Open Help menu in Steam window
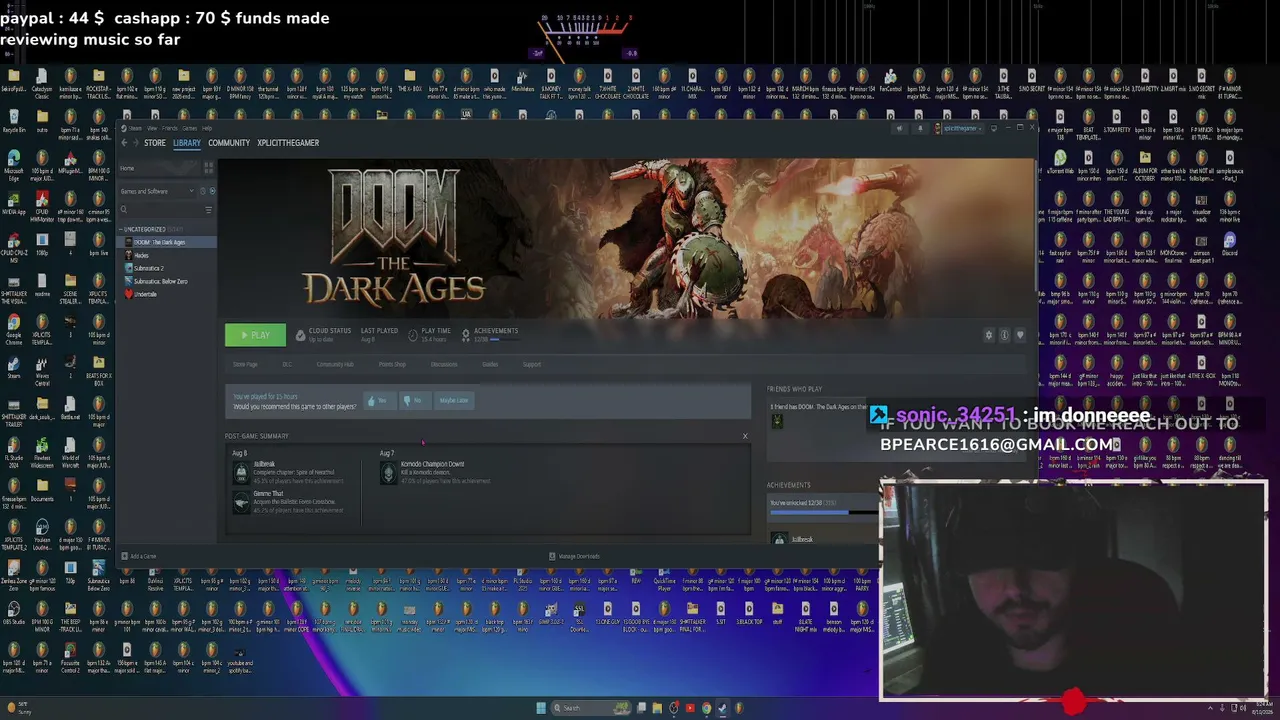This screenshot has height=720, width=1280. click(207, 128)
